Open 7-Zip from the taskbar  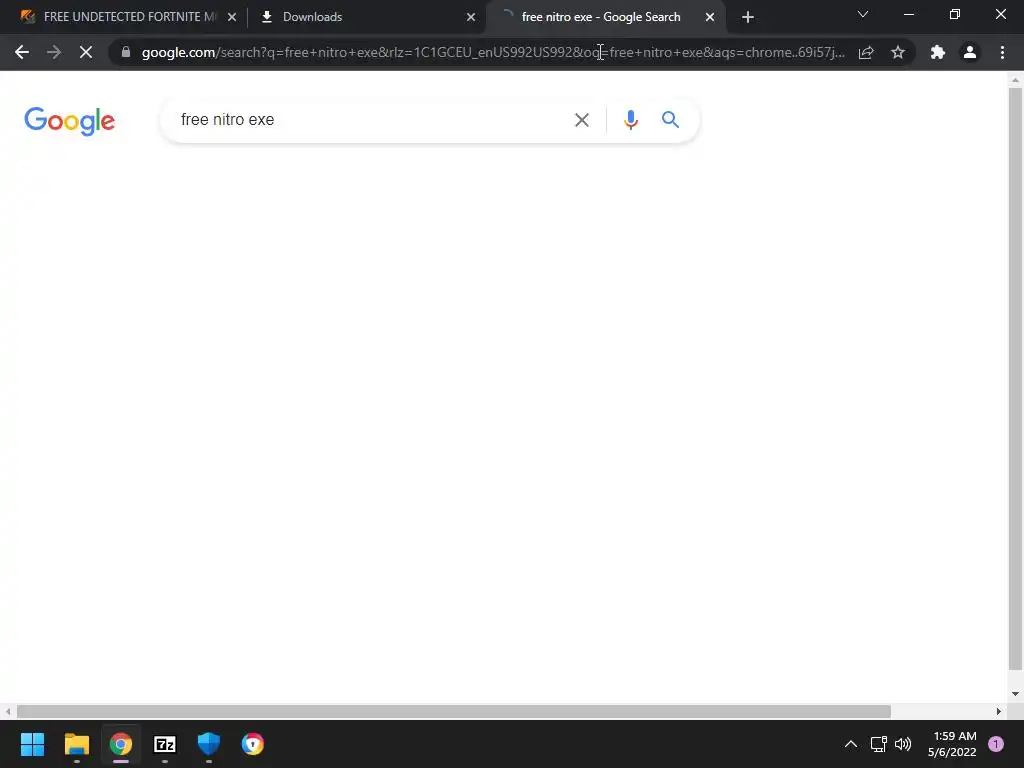coord(165,744)
